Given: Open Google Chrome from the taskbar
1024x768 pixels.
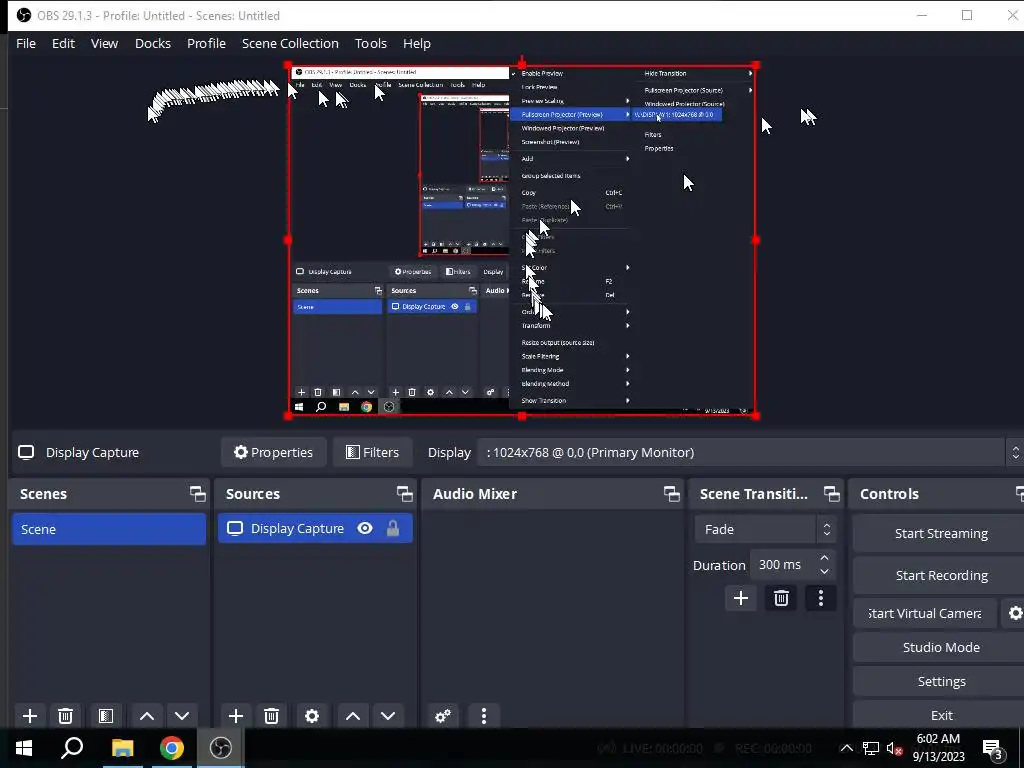Looking at the screenshot, I should point(172,748).
